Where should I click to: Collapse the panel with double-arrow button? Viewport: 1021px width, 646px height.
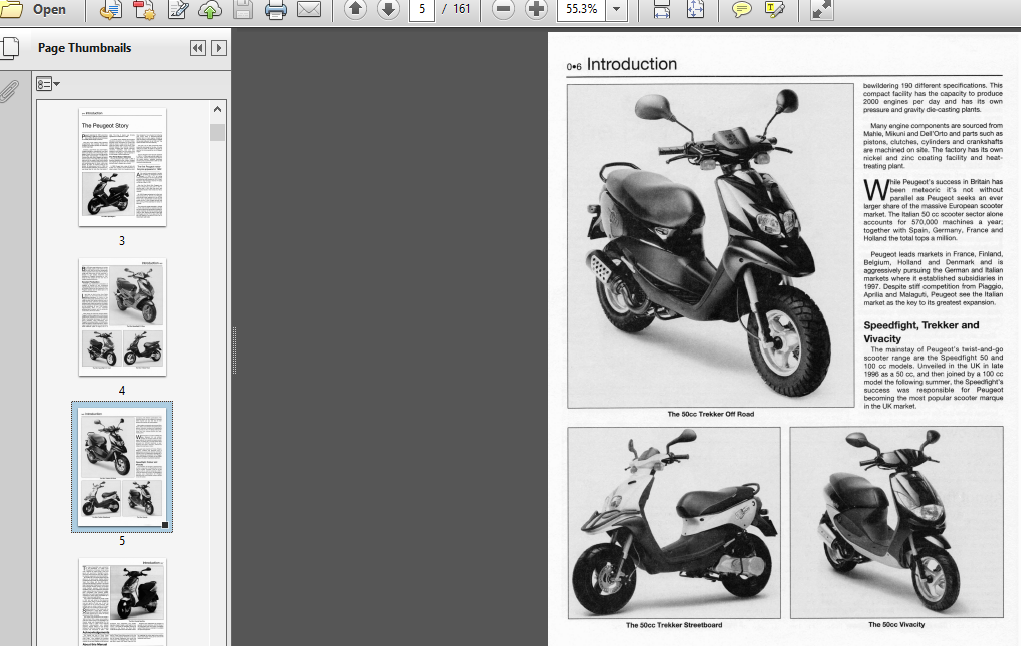pyautogui.click(x=198, y=48)
